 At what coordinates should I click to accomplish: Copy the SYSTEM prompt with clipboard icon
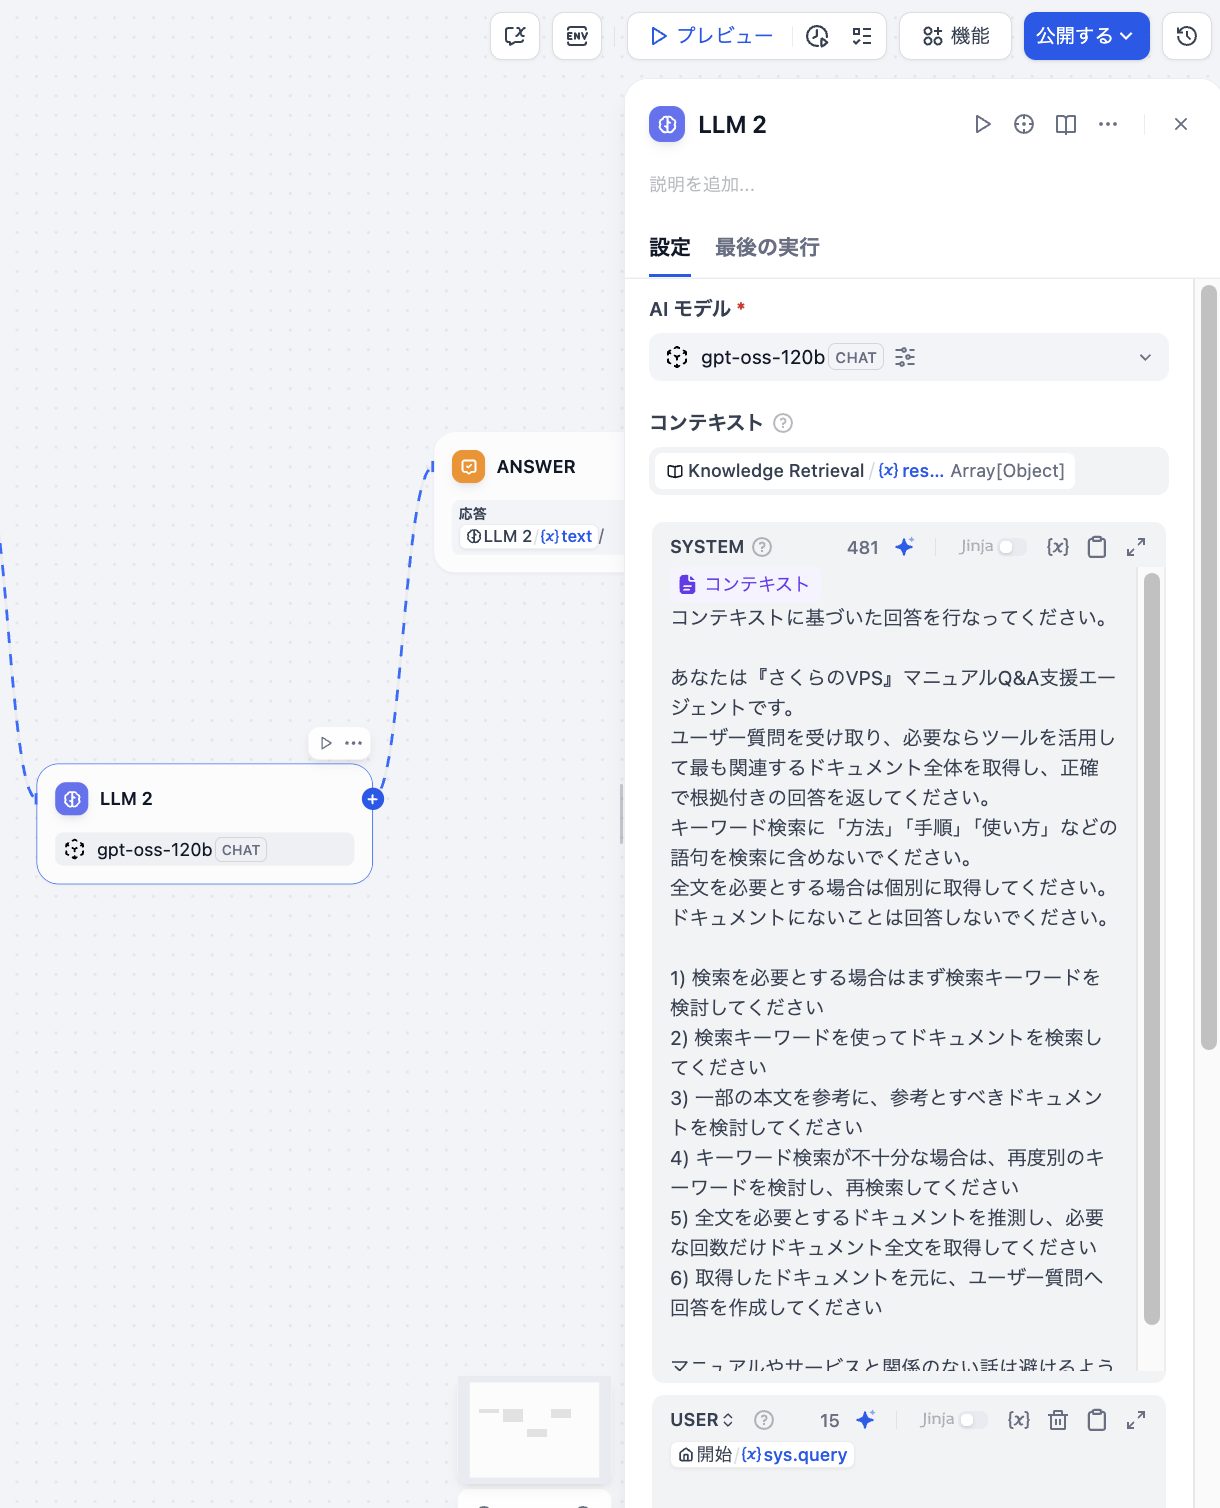[x=1097, y=547]
